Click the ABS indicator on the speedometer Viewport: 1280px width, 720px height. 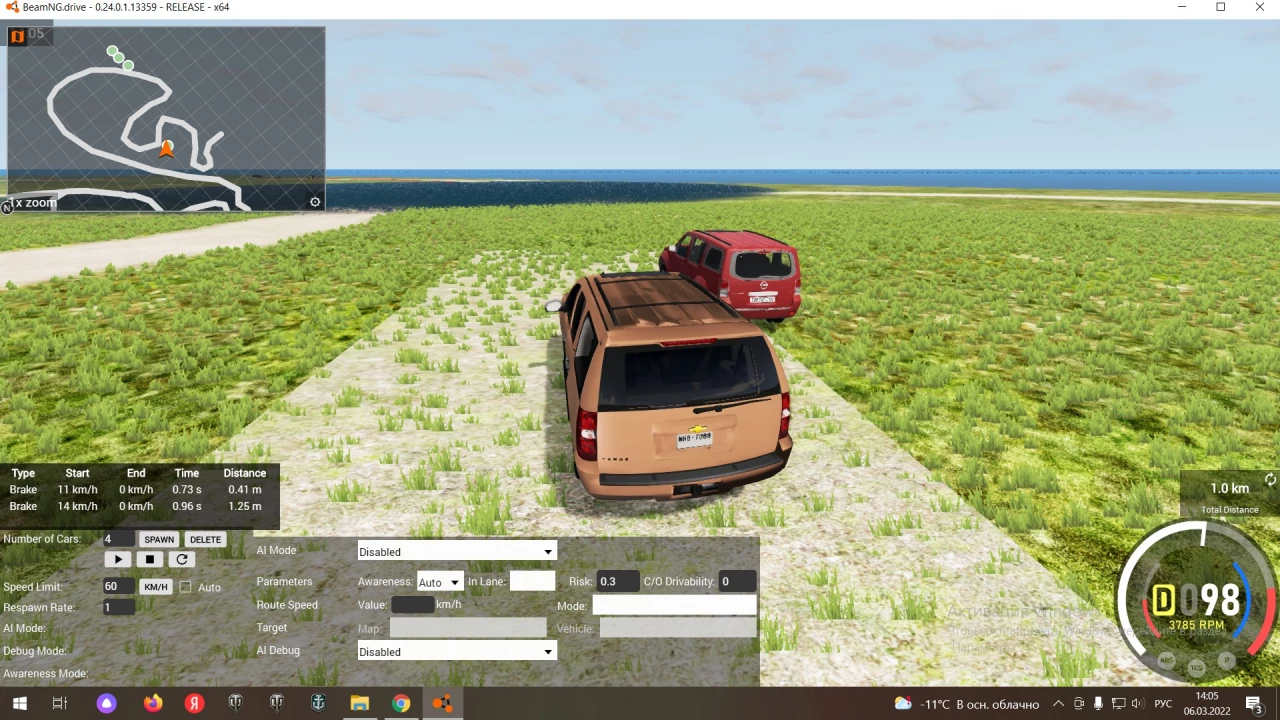tap(1166, 660)
